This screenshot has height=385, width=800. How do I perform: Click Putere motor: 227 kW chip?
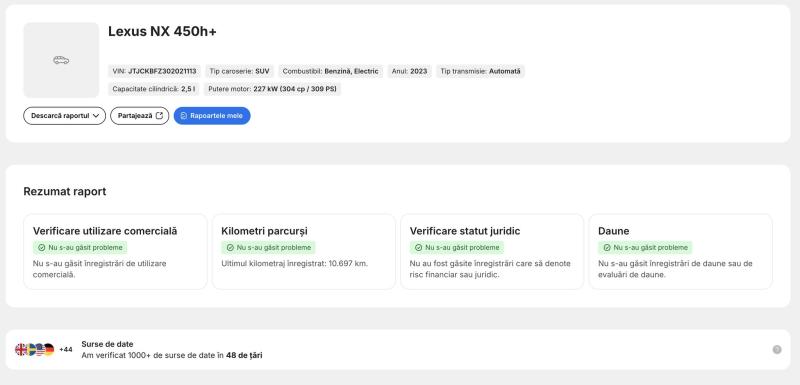(272, 89)
